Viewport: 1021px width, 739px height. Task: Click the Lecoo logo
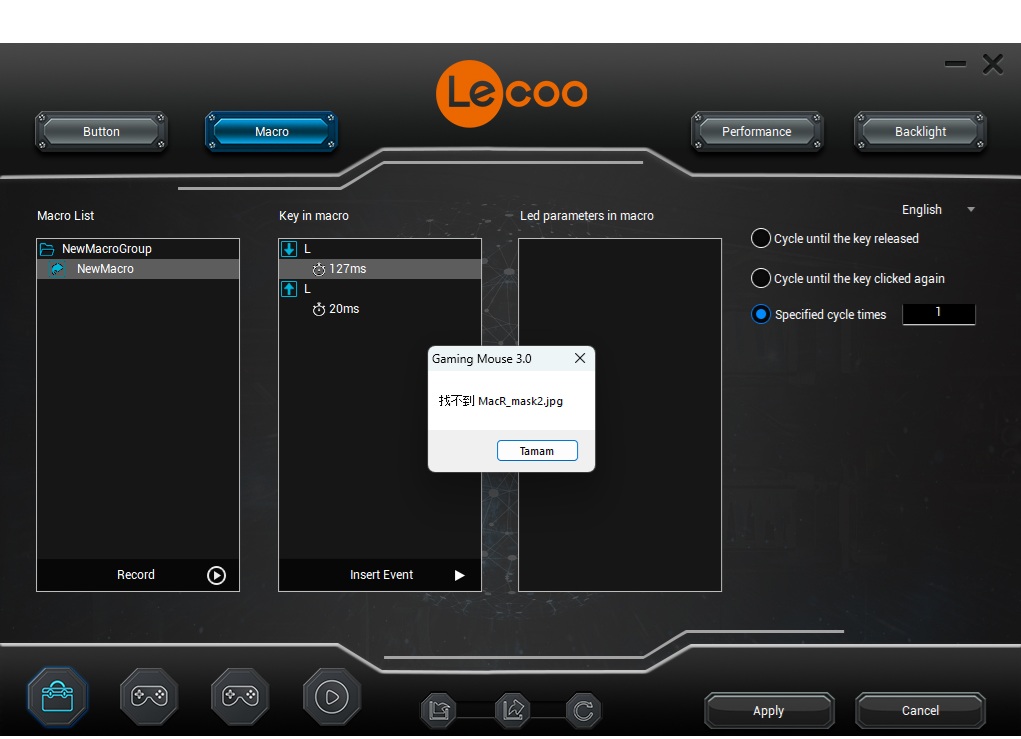point(511,93)
